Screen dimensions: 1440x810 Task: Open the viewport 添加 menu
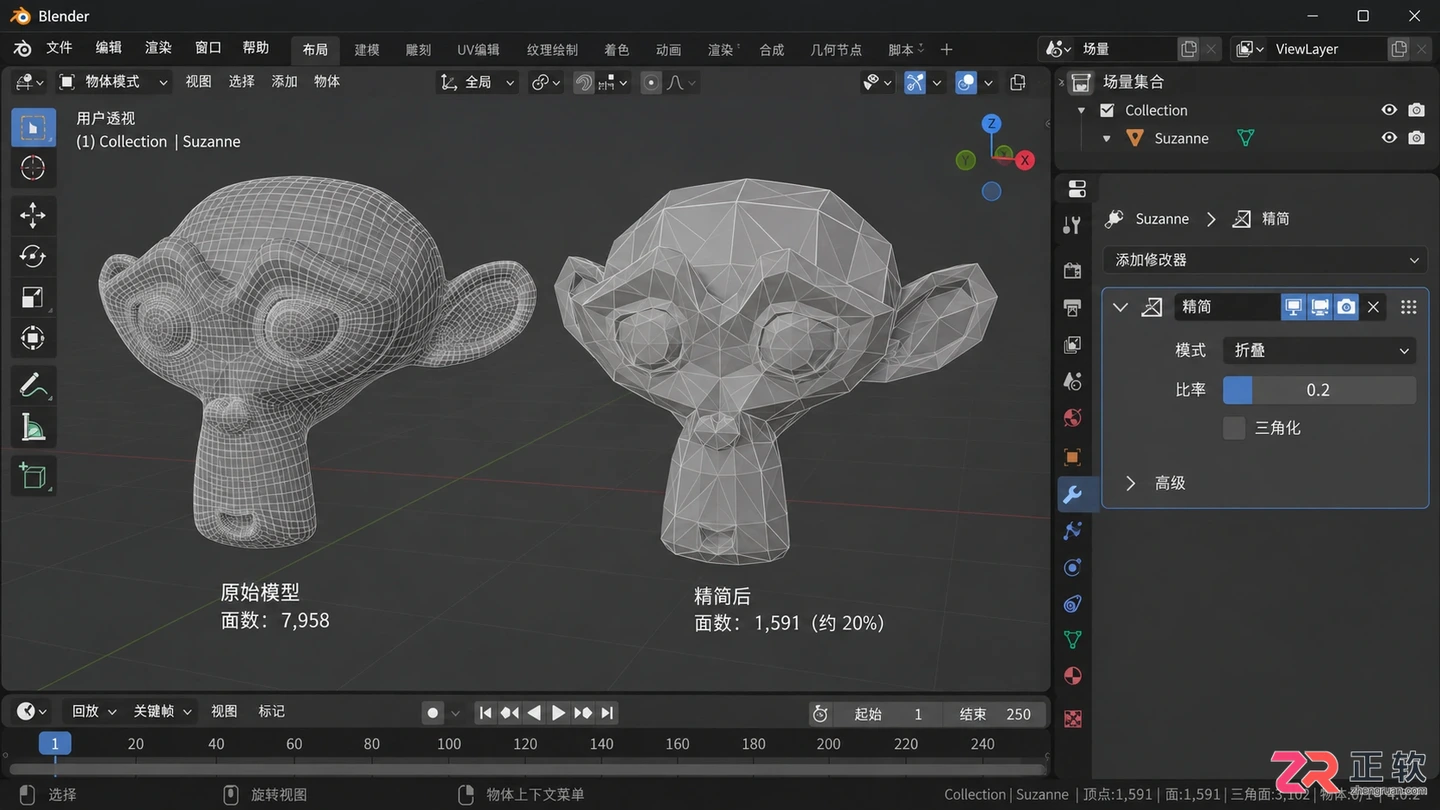pos(284,82)
